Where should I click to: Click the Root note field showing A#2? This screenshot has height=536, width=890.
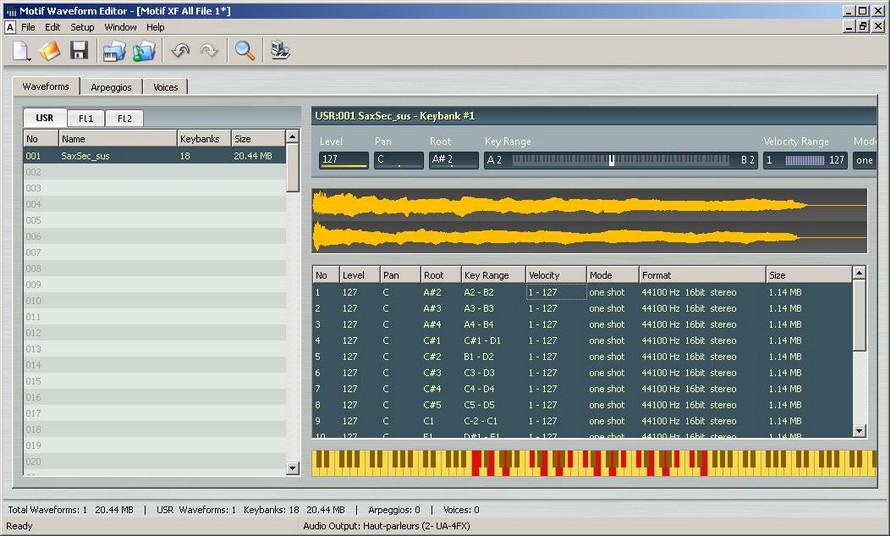[453, 160]
